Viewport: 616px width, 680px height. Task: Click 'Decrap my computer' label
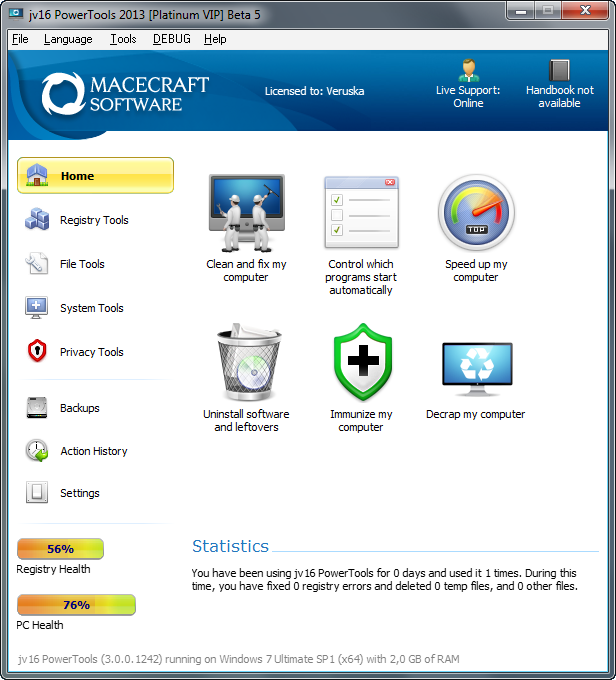pyautogui.click(x=475, y=415)
